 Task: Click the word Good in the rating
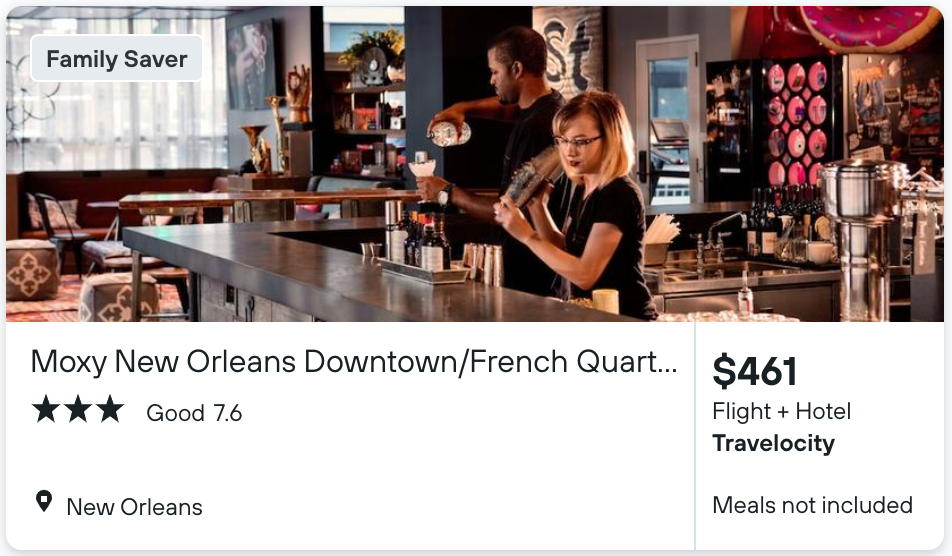click(175, 413)
